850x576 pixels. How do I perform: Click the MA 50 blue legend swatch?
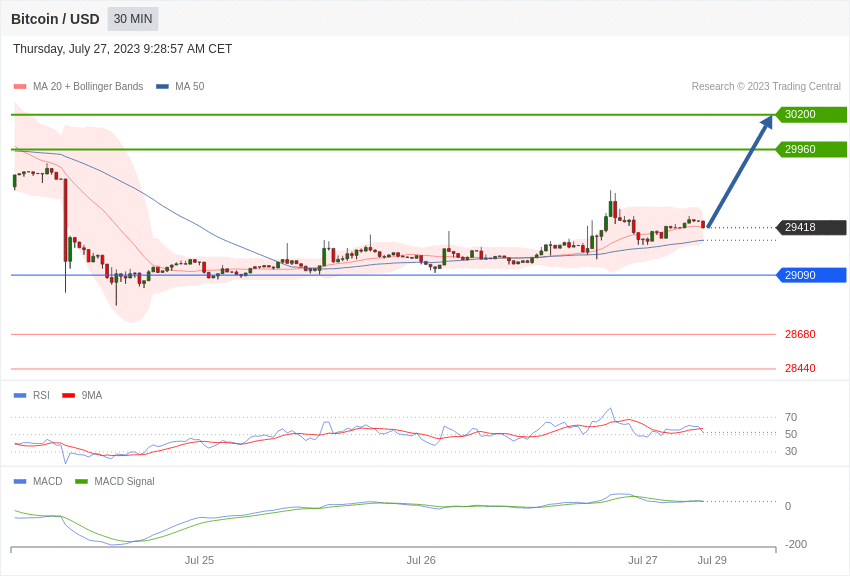162,86
